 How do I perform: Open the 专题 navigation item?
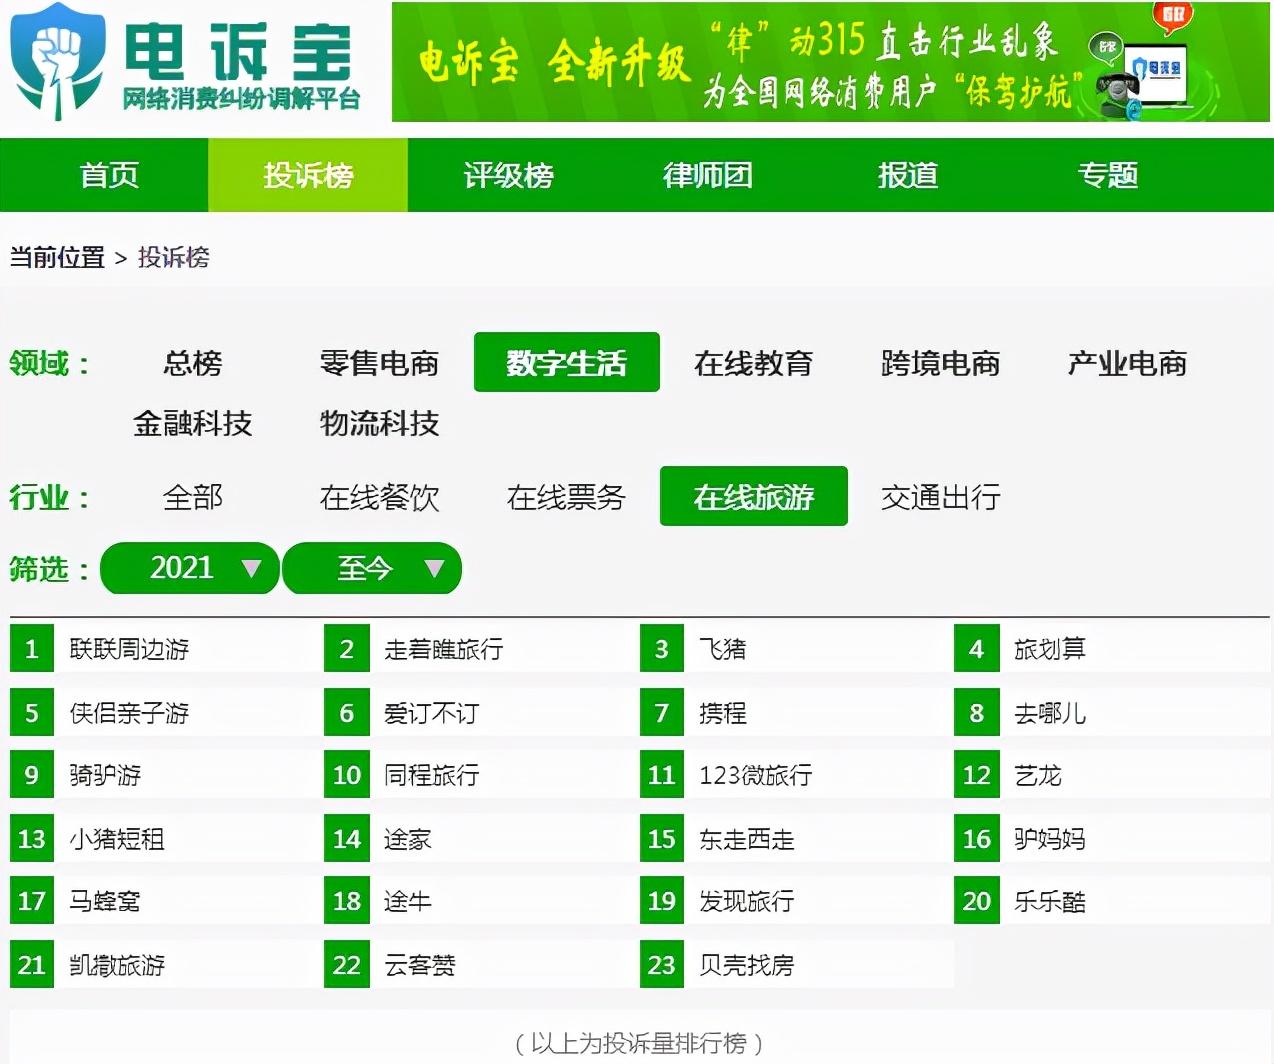pos(1108,175)
